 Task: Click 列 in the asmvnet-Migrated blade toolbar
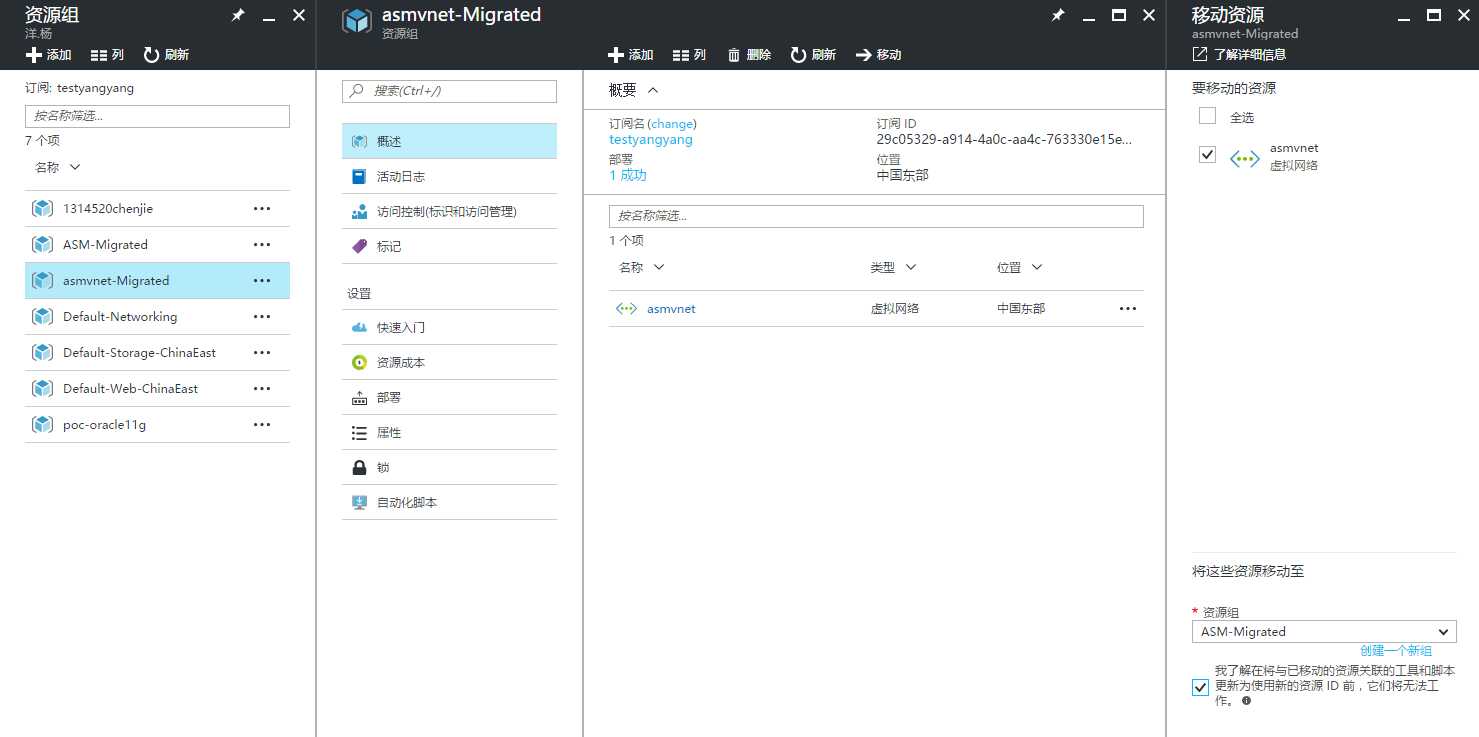(689, 55)
